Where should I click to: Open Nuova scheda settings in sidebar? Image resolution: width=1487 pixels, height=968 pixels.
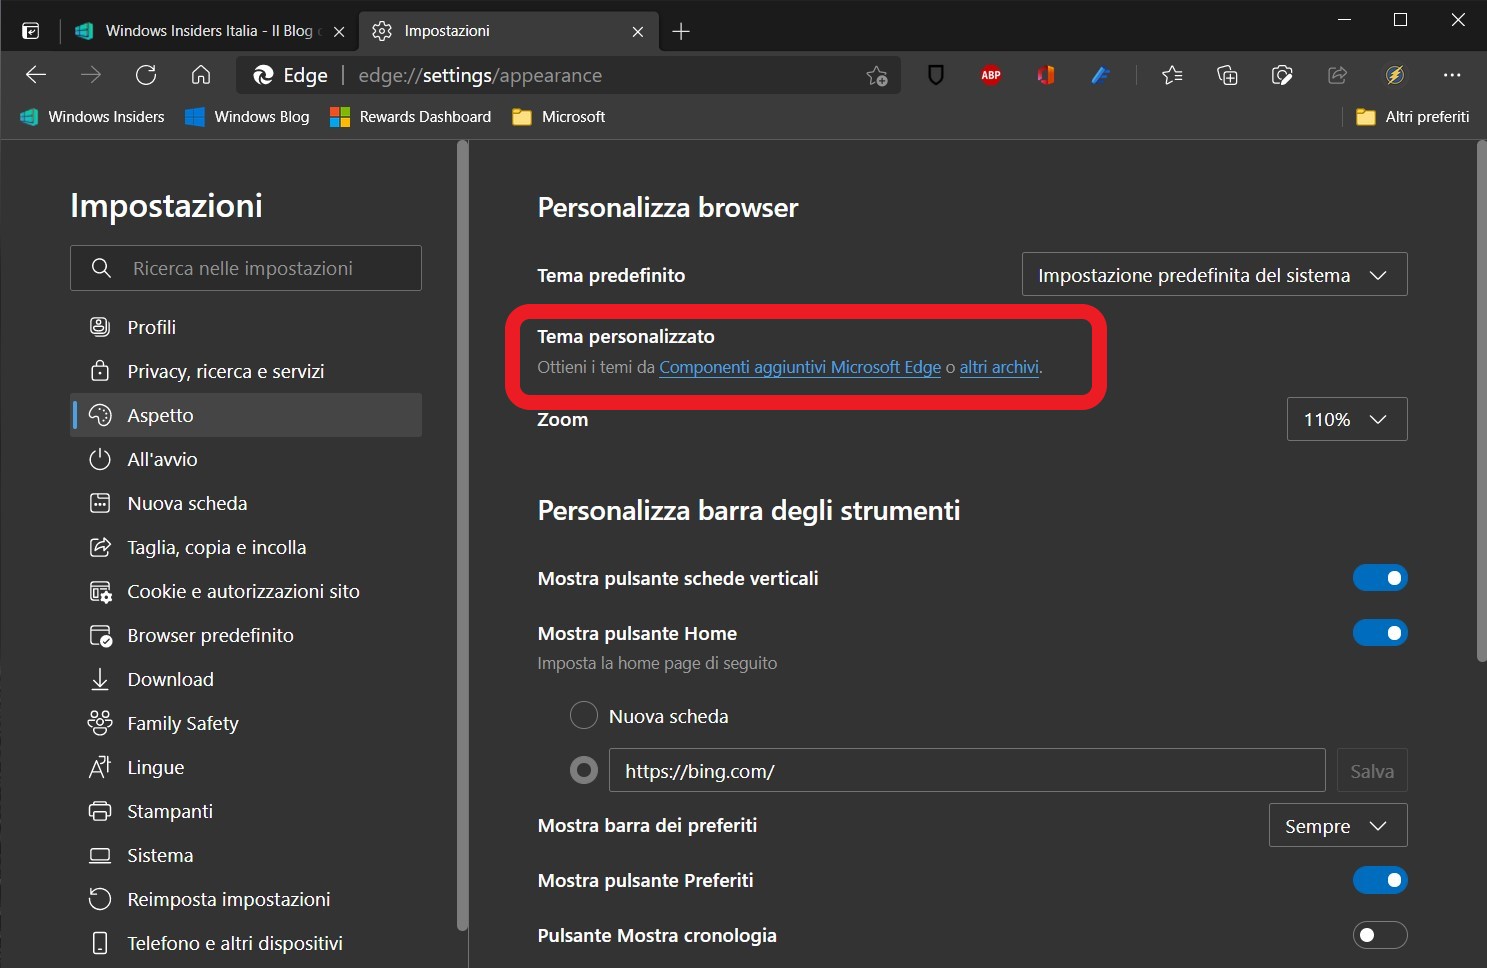[x=246, y=503]
